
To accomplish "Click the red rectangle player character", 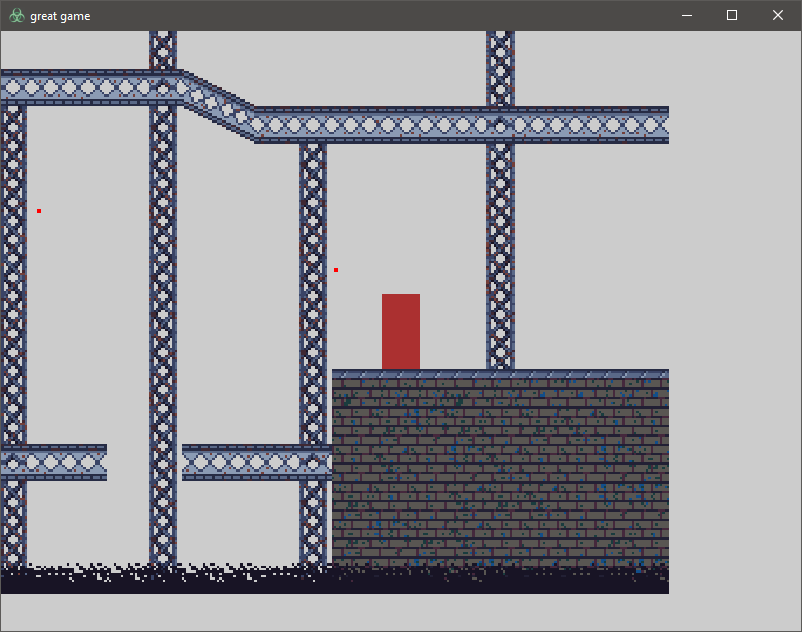I will pos(401,331).
